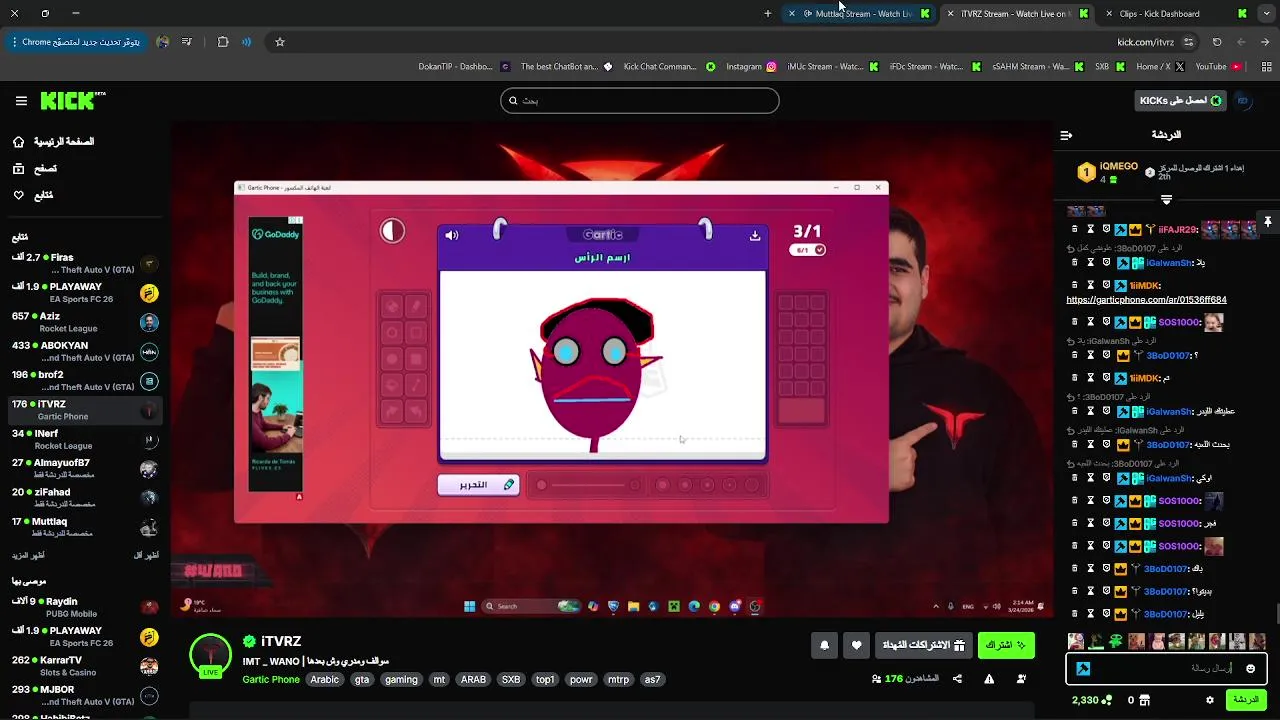This screenshot has height=720, width=1280.
Task: Click the search field in Kick header
Action: [x=640, y=100]
